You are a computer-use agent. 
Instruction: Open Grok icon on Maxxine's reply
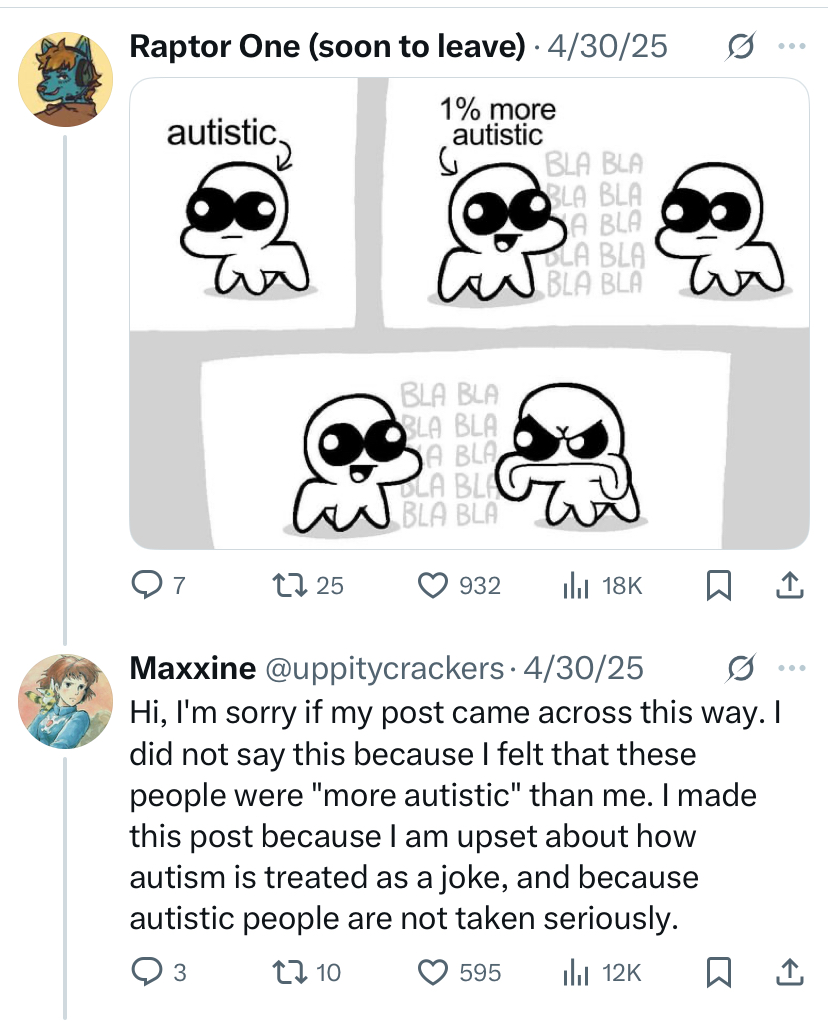point(742,667)
